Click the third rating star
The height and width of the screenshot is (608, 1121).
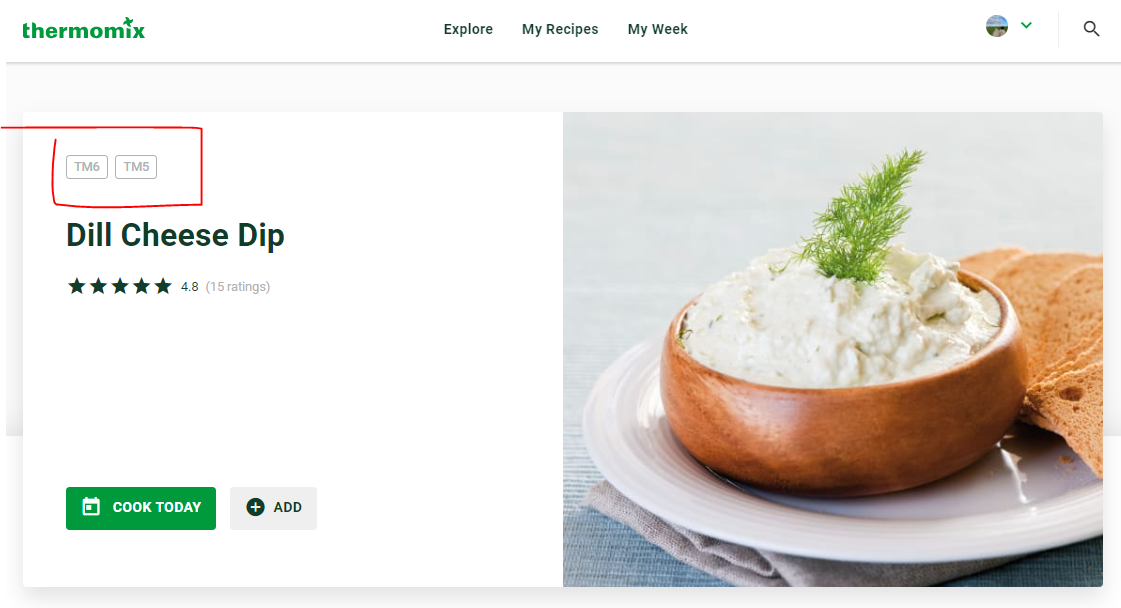pyautogui.click(x=120, y=286)
